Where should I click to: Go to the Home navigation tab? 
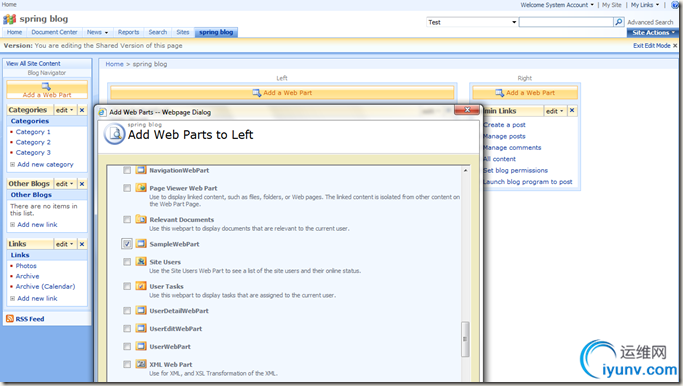click(x=14, y=32)
